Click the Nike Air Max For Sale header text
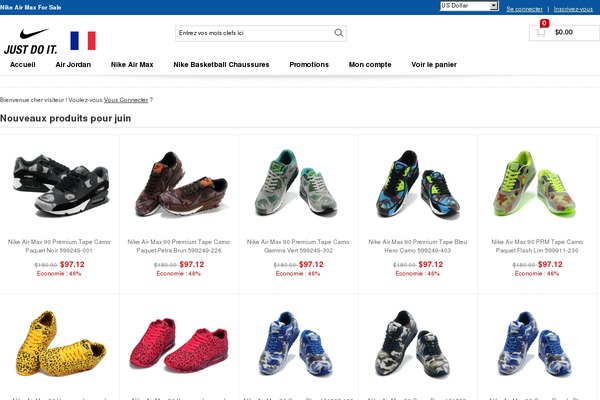The image size is (600, 400). tap(31, 7)
